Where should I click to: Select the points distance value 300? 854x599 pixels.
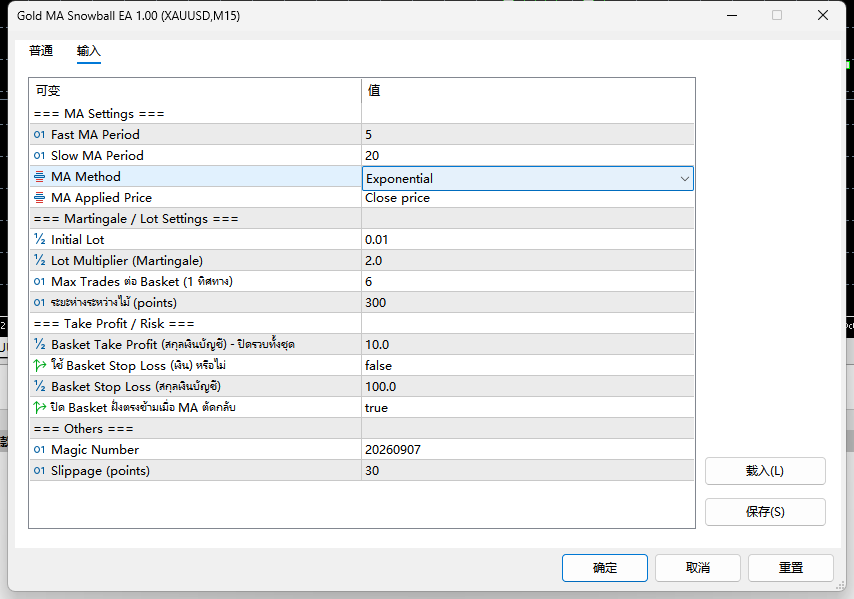coord(528,303)
